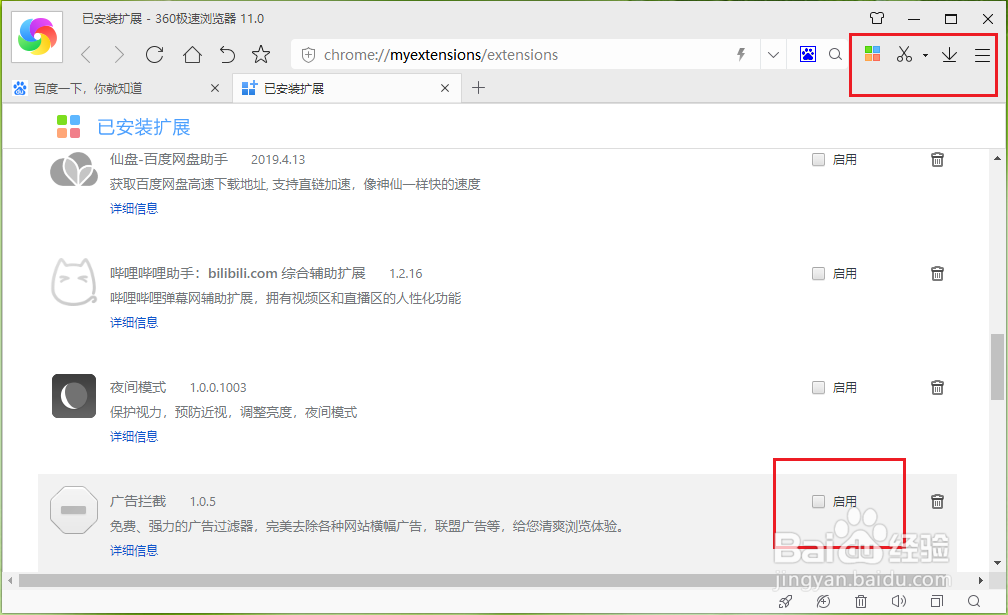Open Baidu image search icon in address bar
Screen dimensions: 1008x615
tap(809, 55)
